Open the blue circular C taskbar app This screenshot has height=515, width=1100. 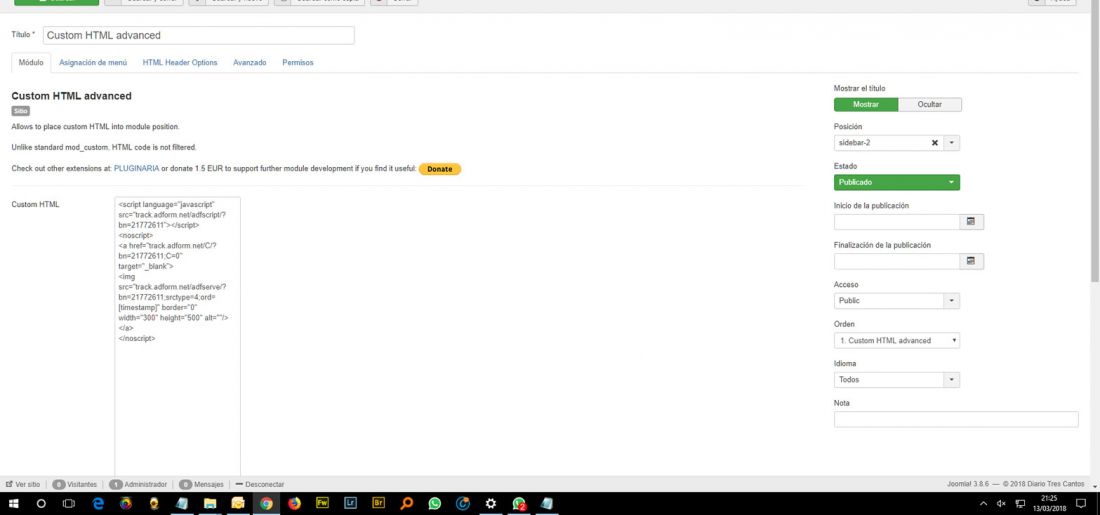[x=463, y=503]
